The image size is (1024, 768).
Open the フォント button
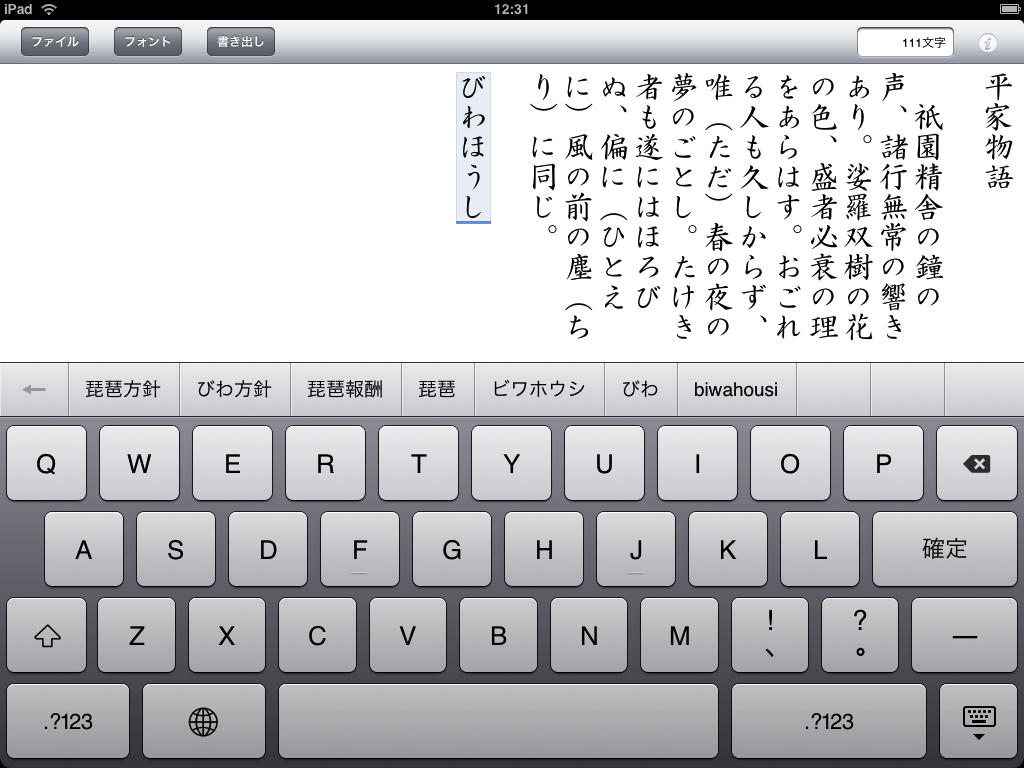tap(148, 42)
